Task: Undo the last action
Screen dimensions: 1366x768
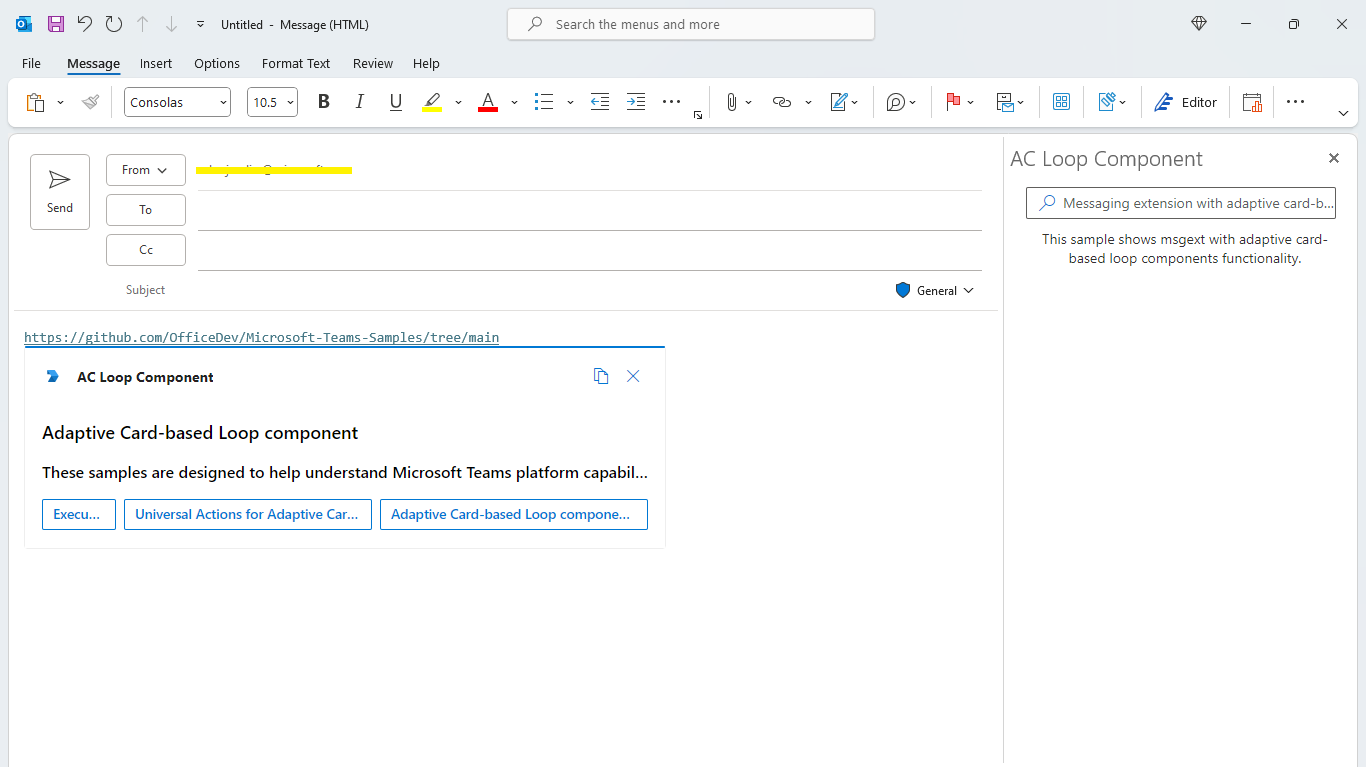Action: (85, 24)
